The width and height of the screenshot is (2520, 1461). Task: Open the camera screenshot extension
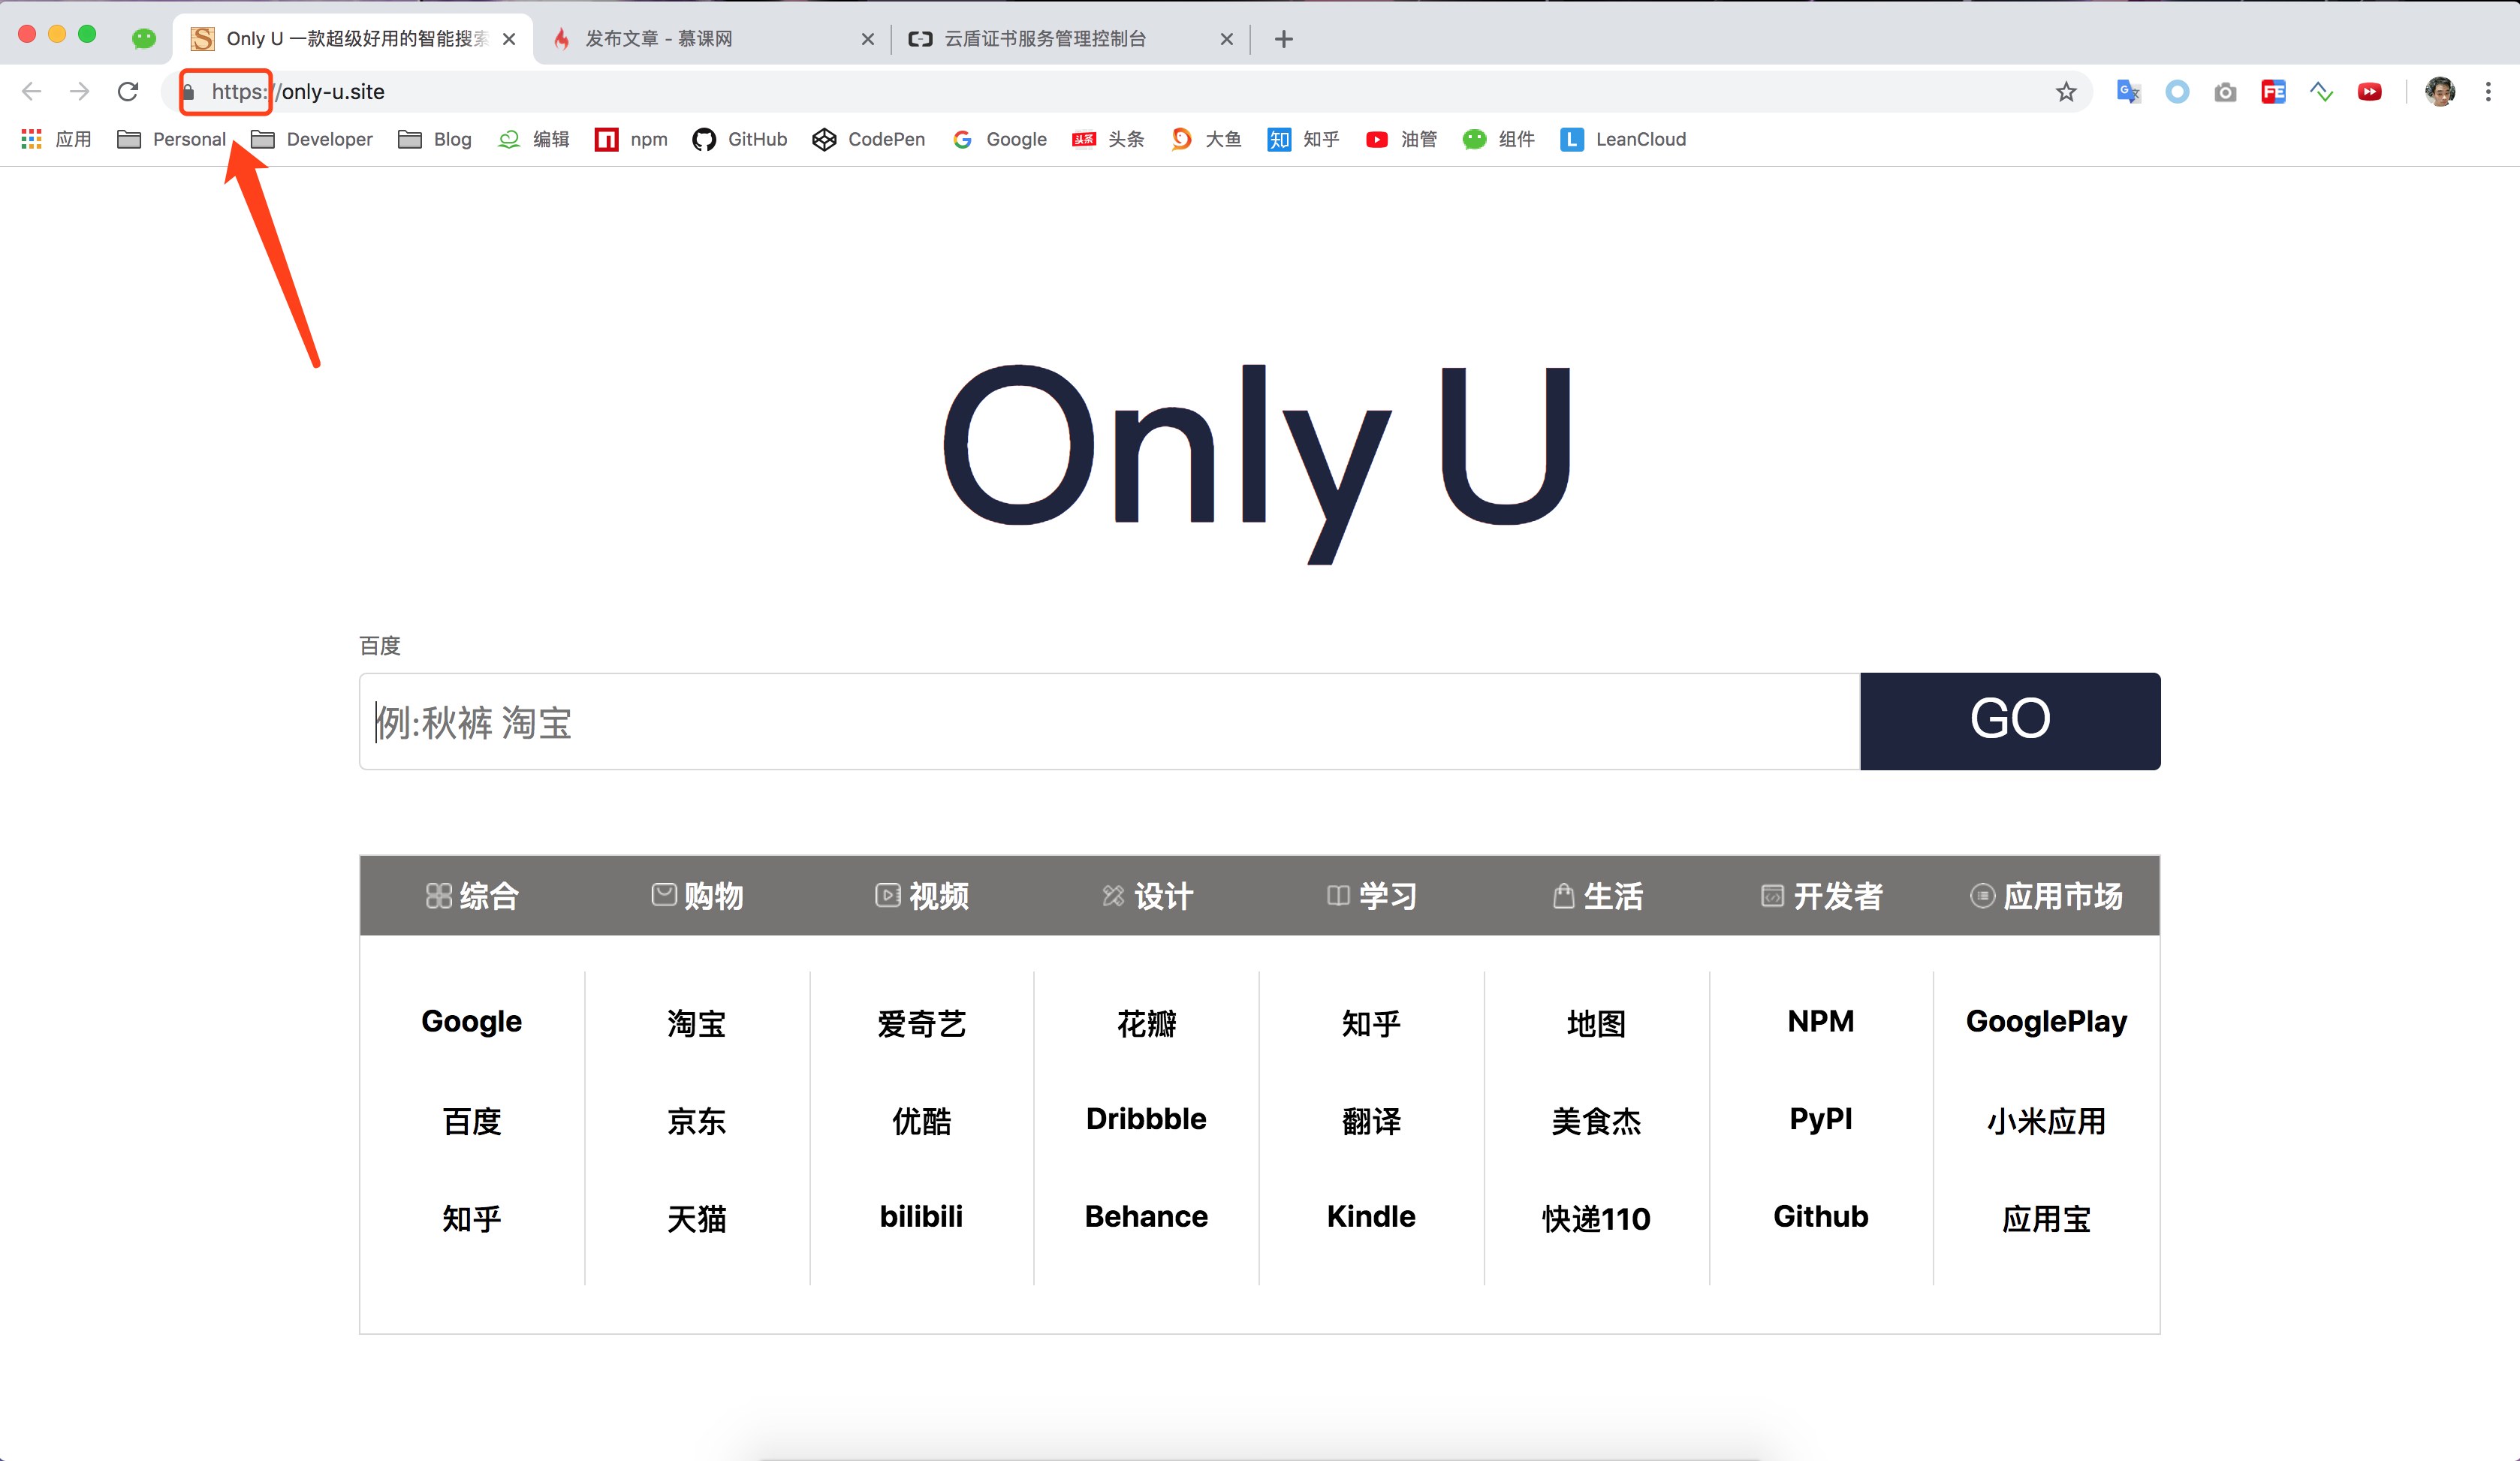(x=2226, y=92)
